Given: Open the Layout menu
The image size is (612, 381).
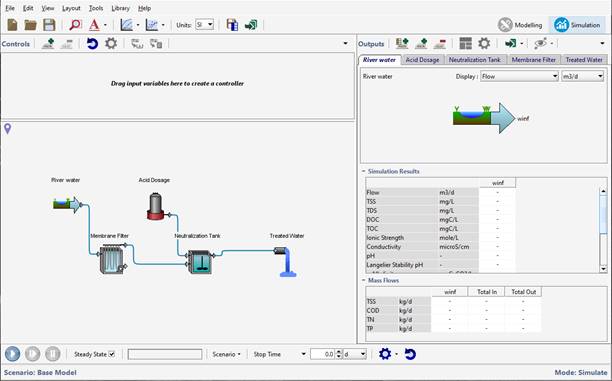Looking at the screenshot, I should (x=71, y=8).
